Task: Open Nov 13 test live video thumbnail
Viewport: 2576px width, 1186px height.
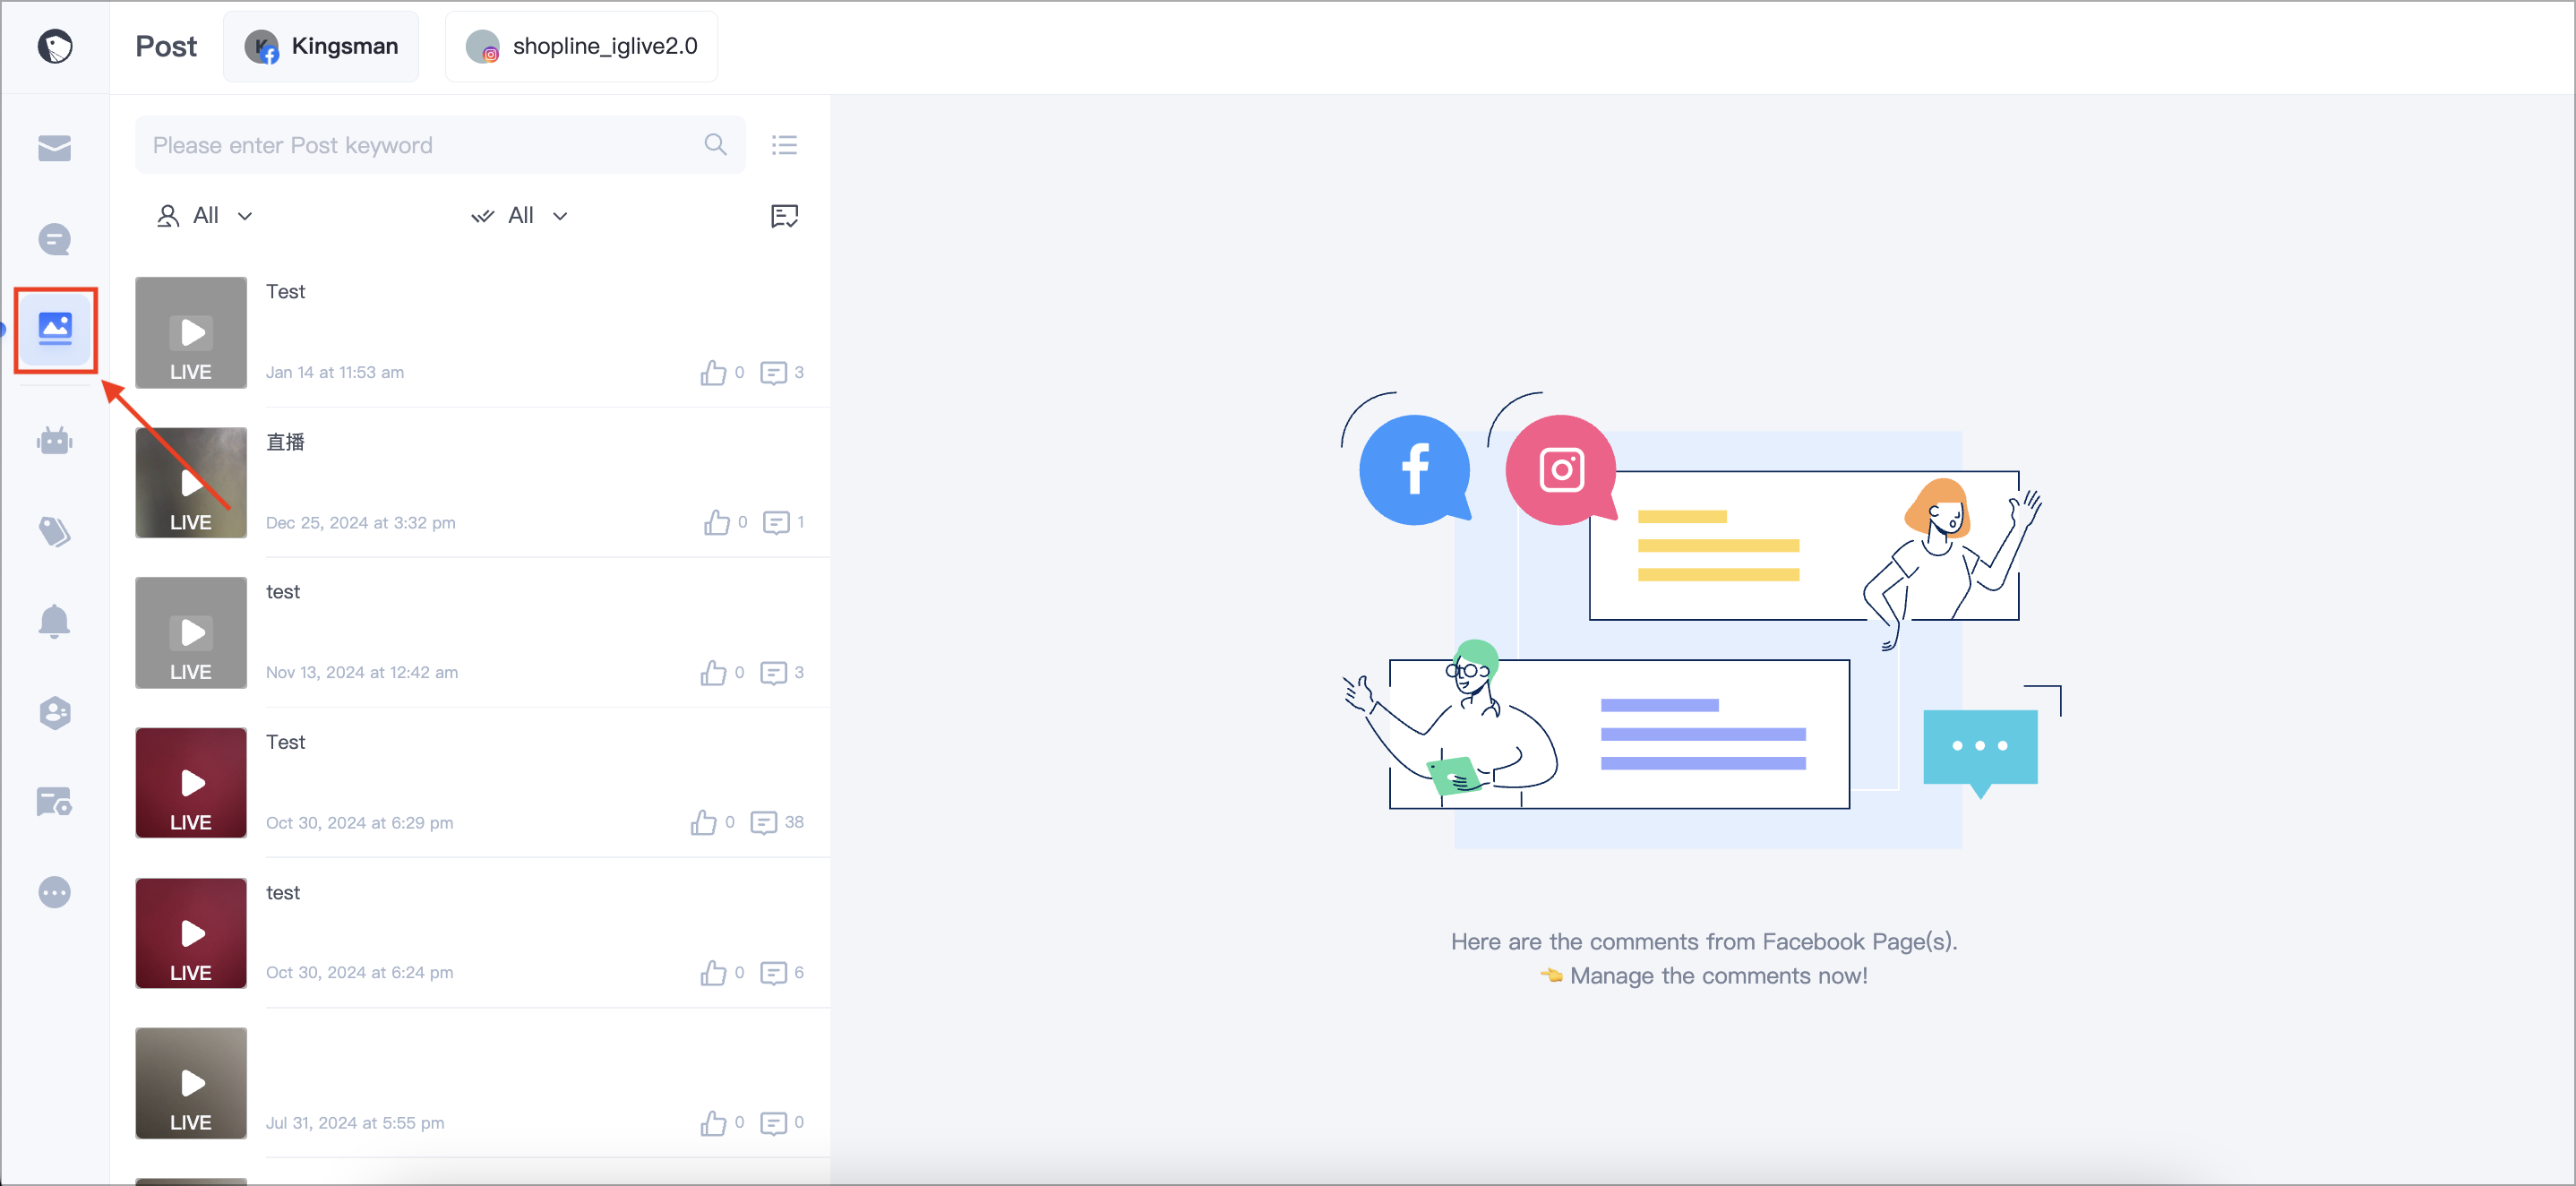Action: click(191, 632)
